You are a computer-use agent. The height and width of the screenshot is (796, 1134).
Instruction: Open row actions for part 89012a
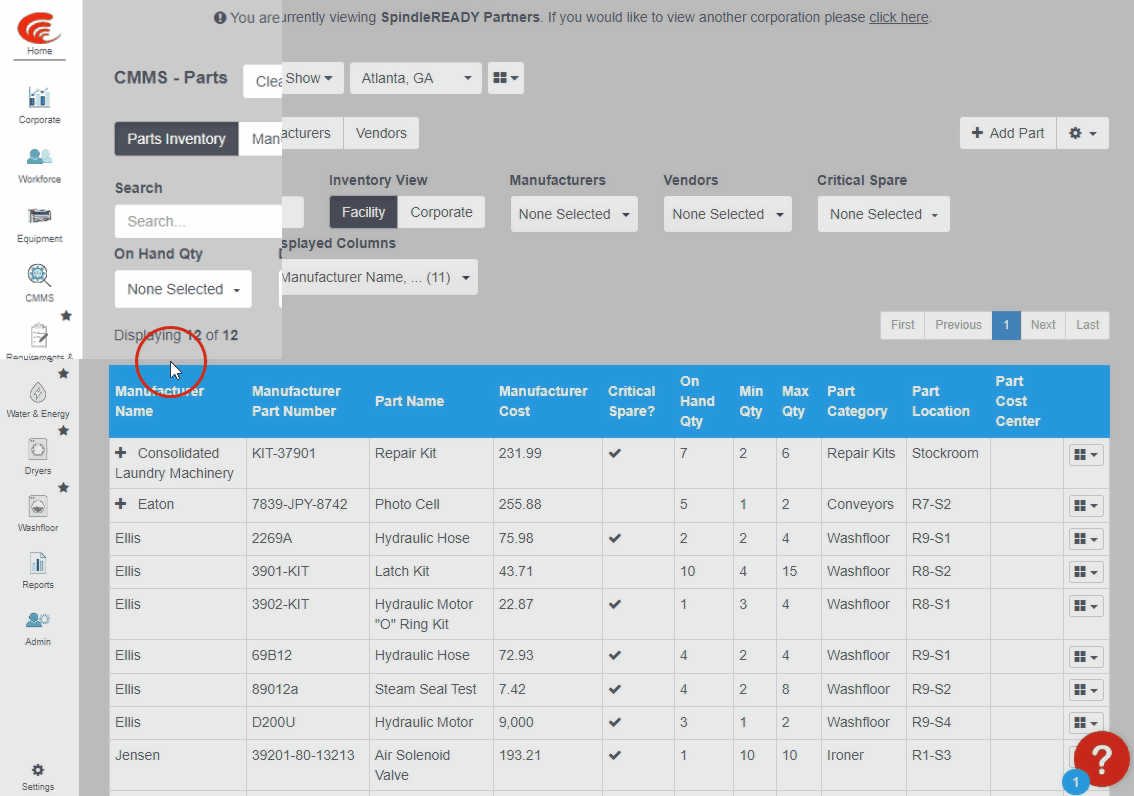point(1086,690)
